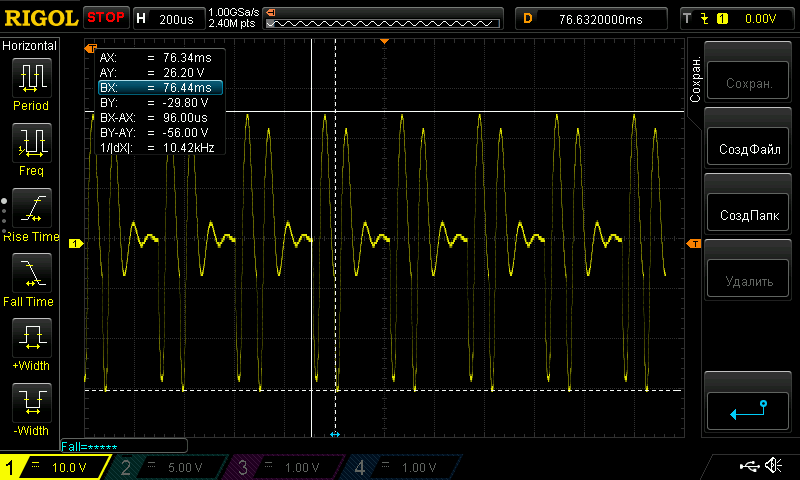The height and width of the screenshot is (480, 800).
Task: Click the USB status icon
Action: pyautogui.click(x=749, y=466)
